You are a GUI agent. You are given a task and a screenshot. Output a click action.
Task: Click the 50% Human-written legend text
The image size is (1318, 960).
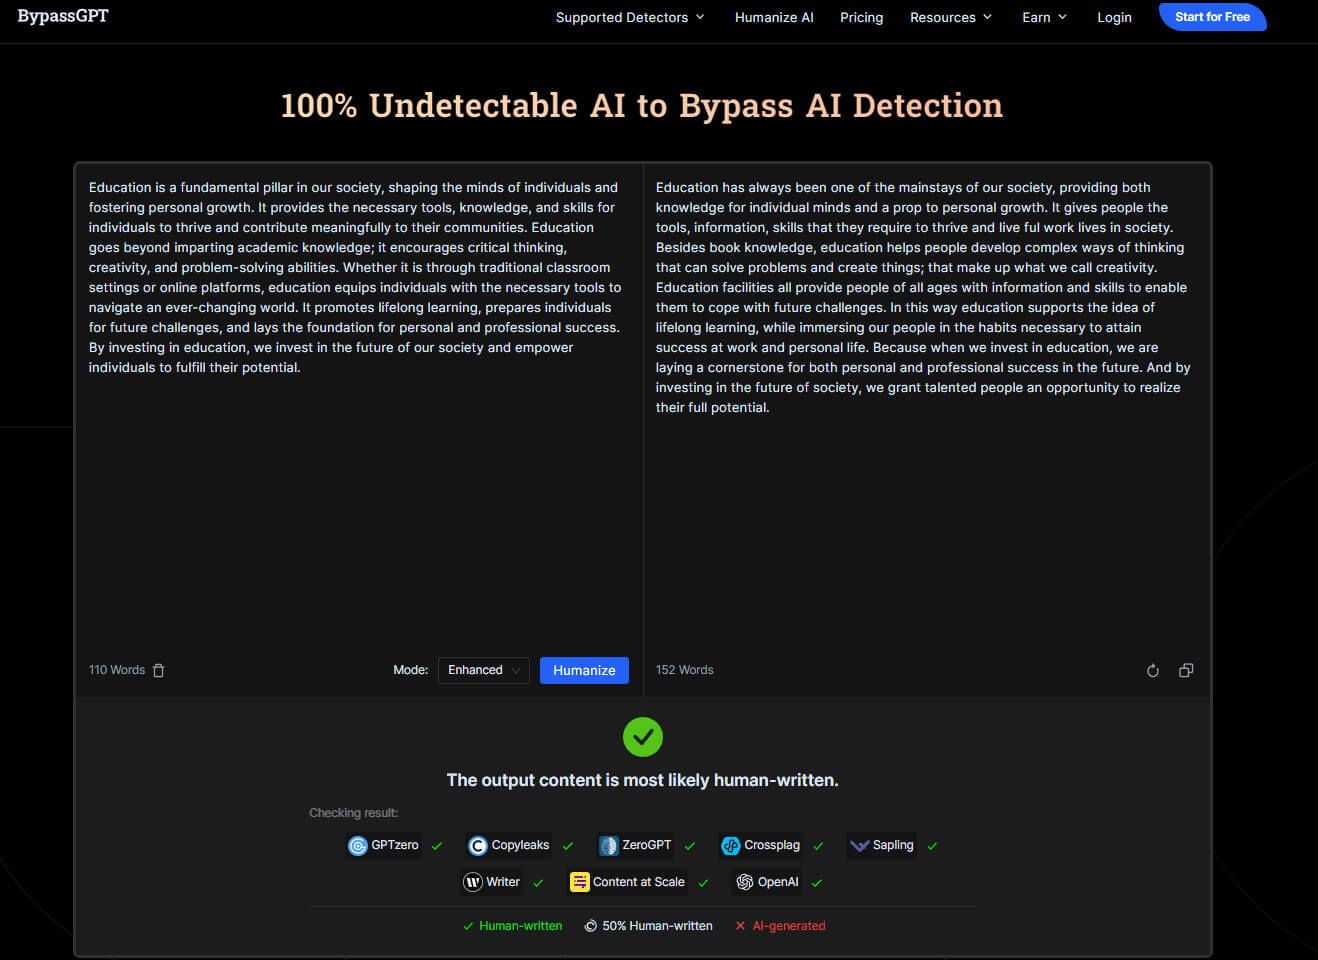coord(658,926)
